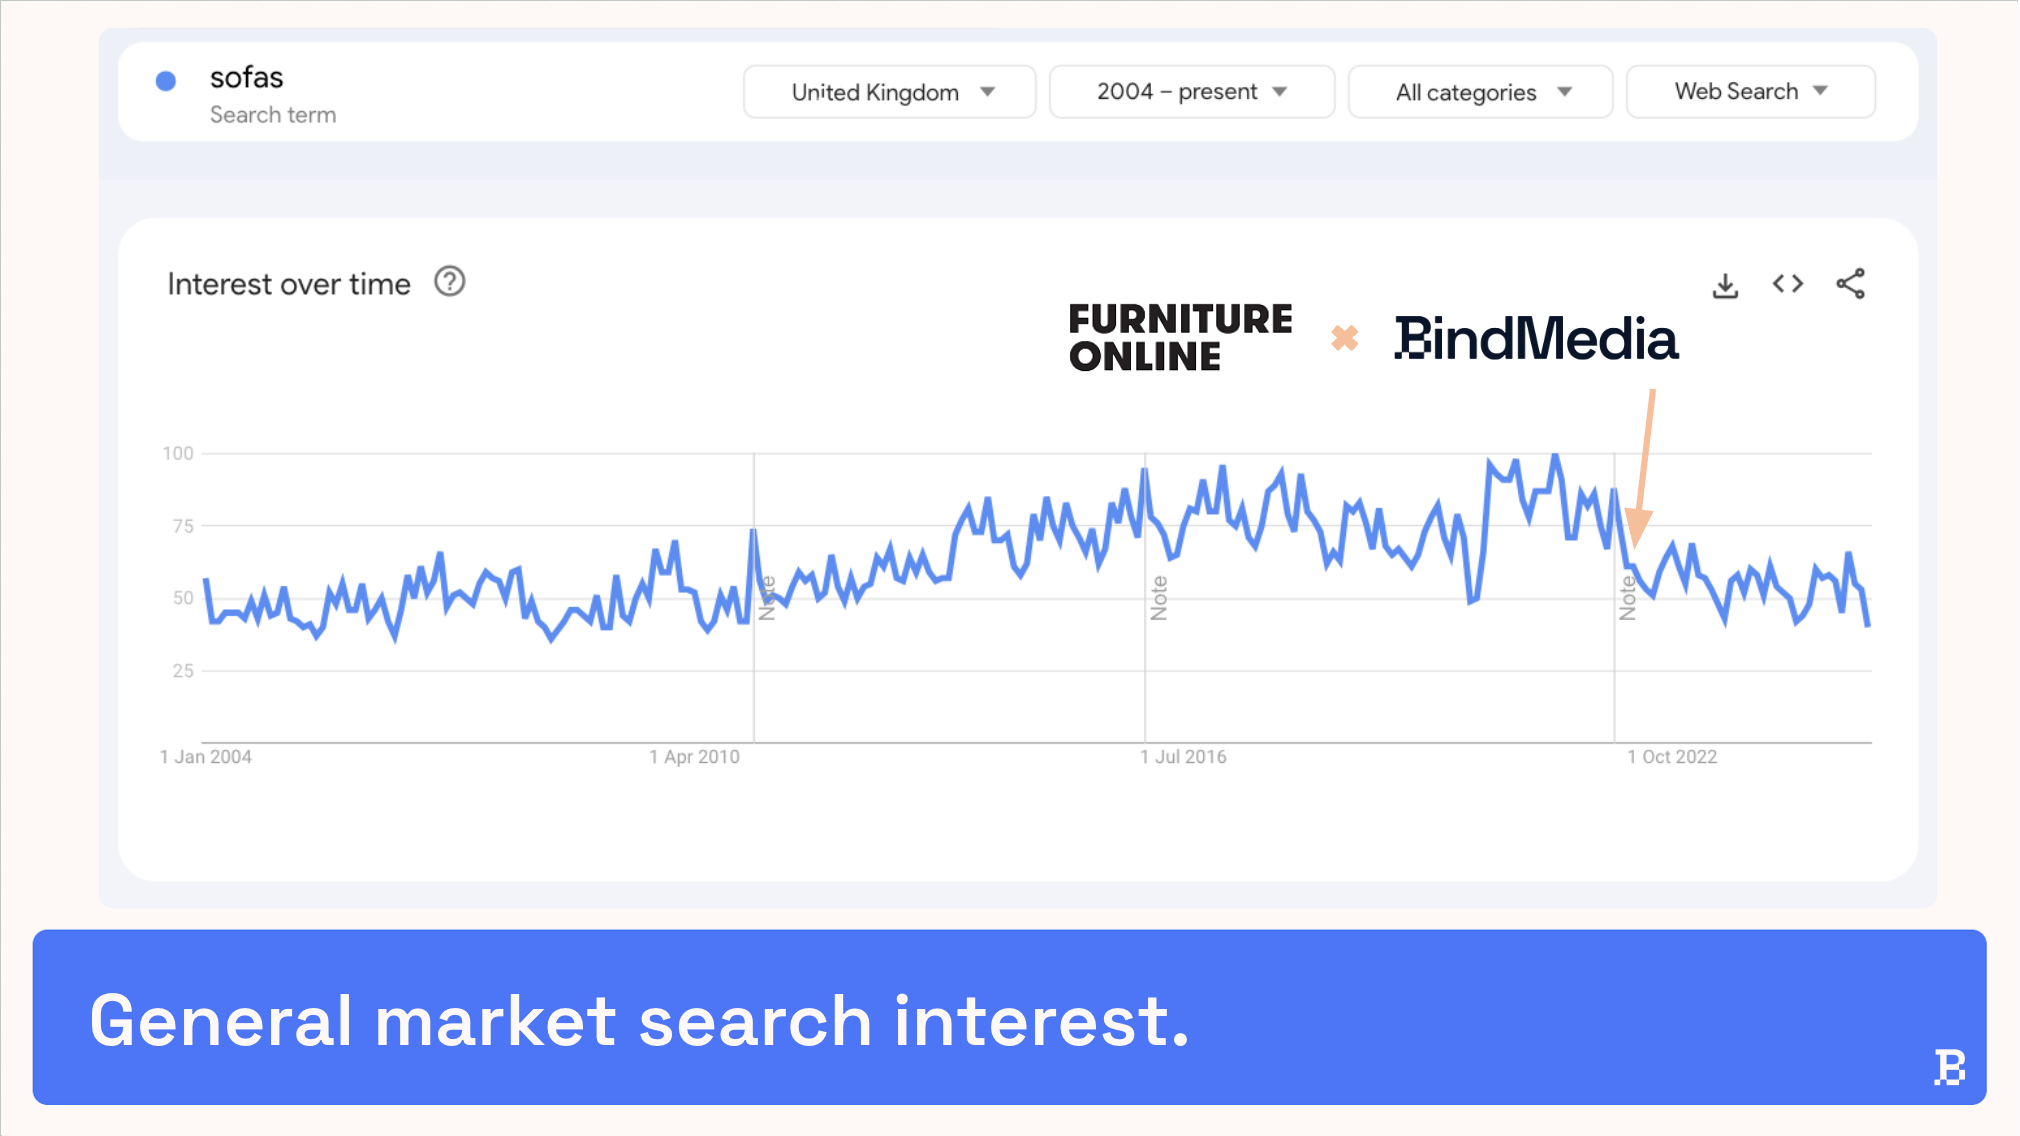Open the Interest over time help tooltip
The image size is (2020, 1136).
pos(450,282)
